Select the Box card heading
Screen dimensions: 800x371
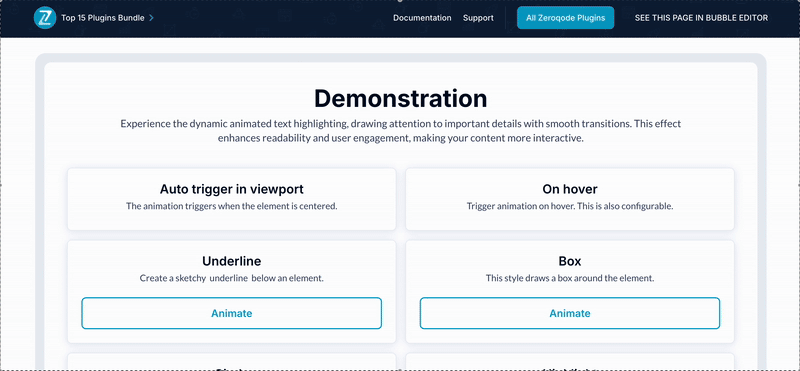570,261
